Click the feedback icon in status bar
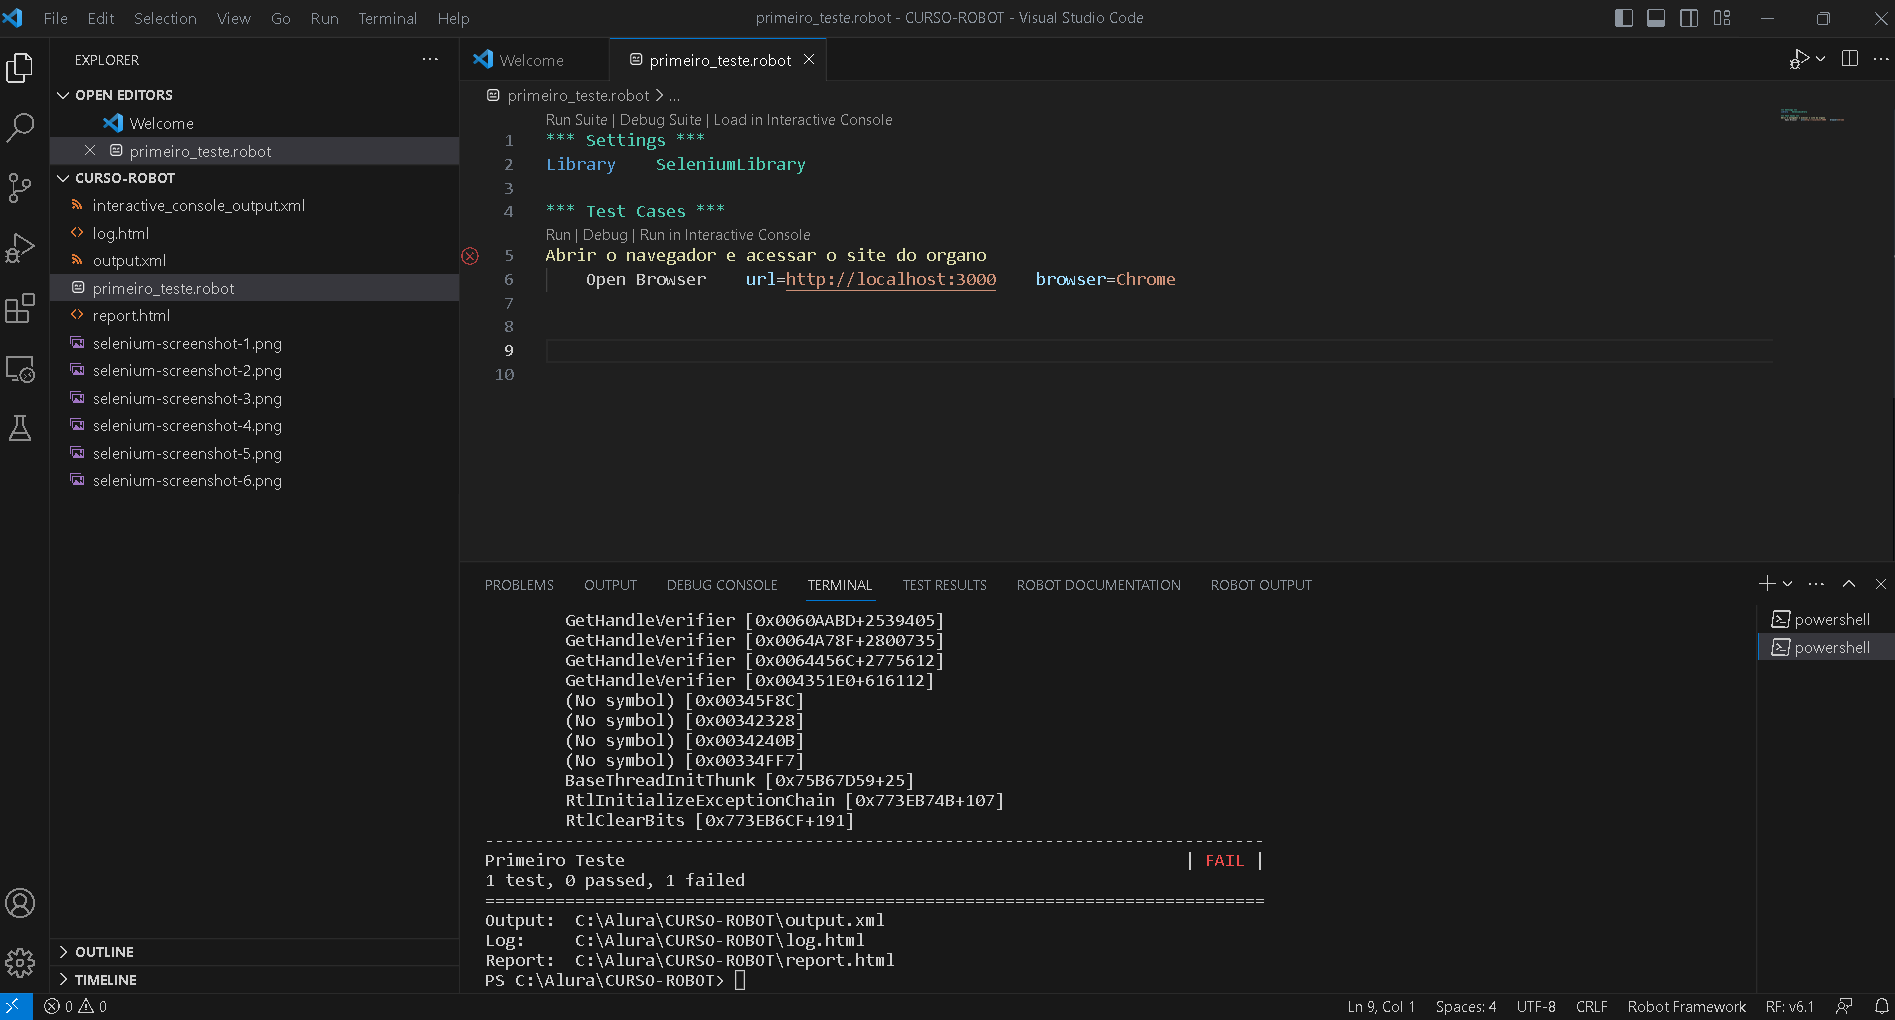This screenshot has height=1020, width=1895. tap(1844, 1006)
